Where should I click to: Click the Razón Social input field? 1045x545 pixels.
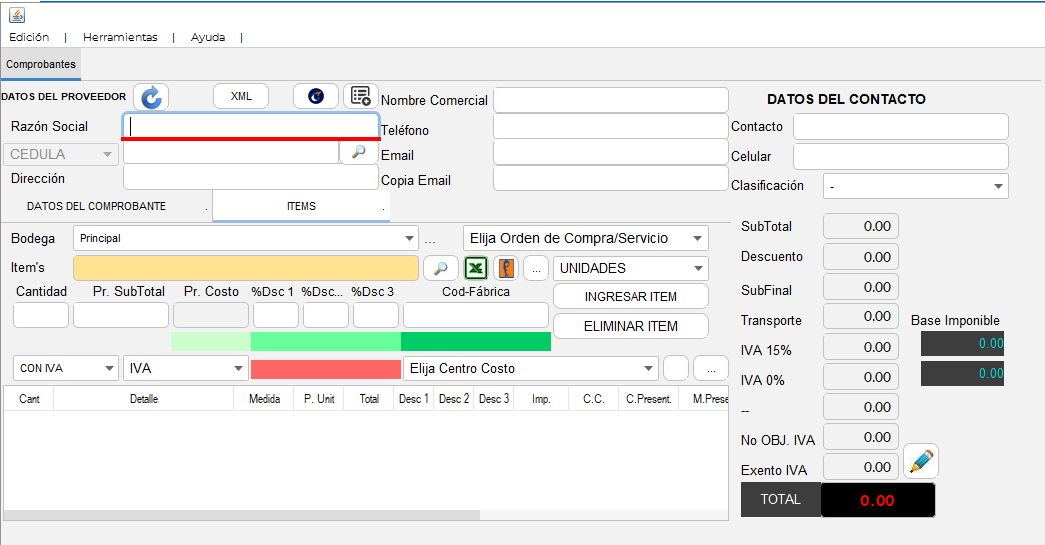click(251, 126)
